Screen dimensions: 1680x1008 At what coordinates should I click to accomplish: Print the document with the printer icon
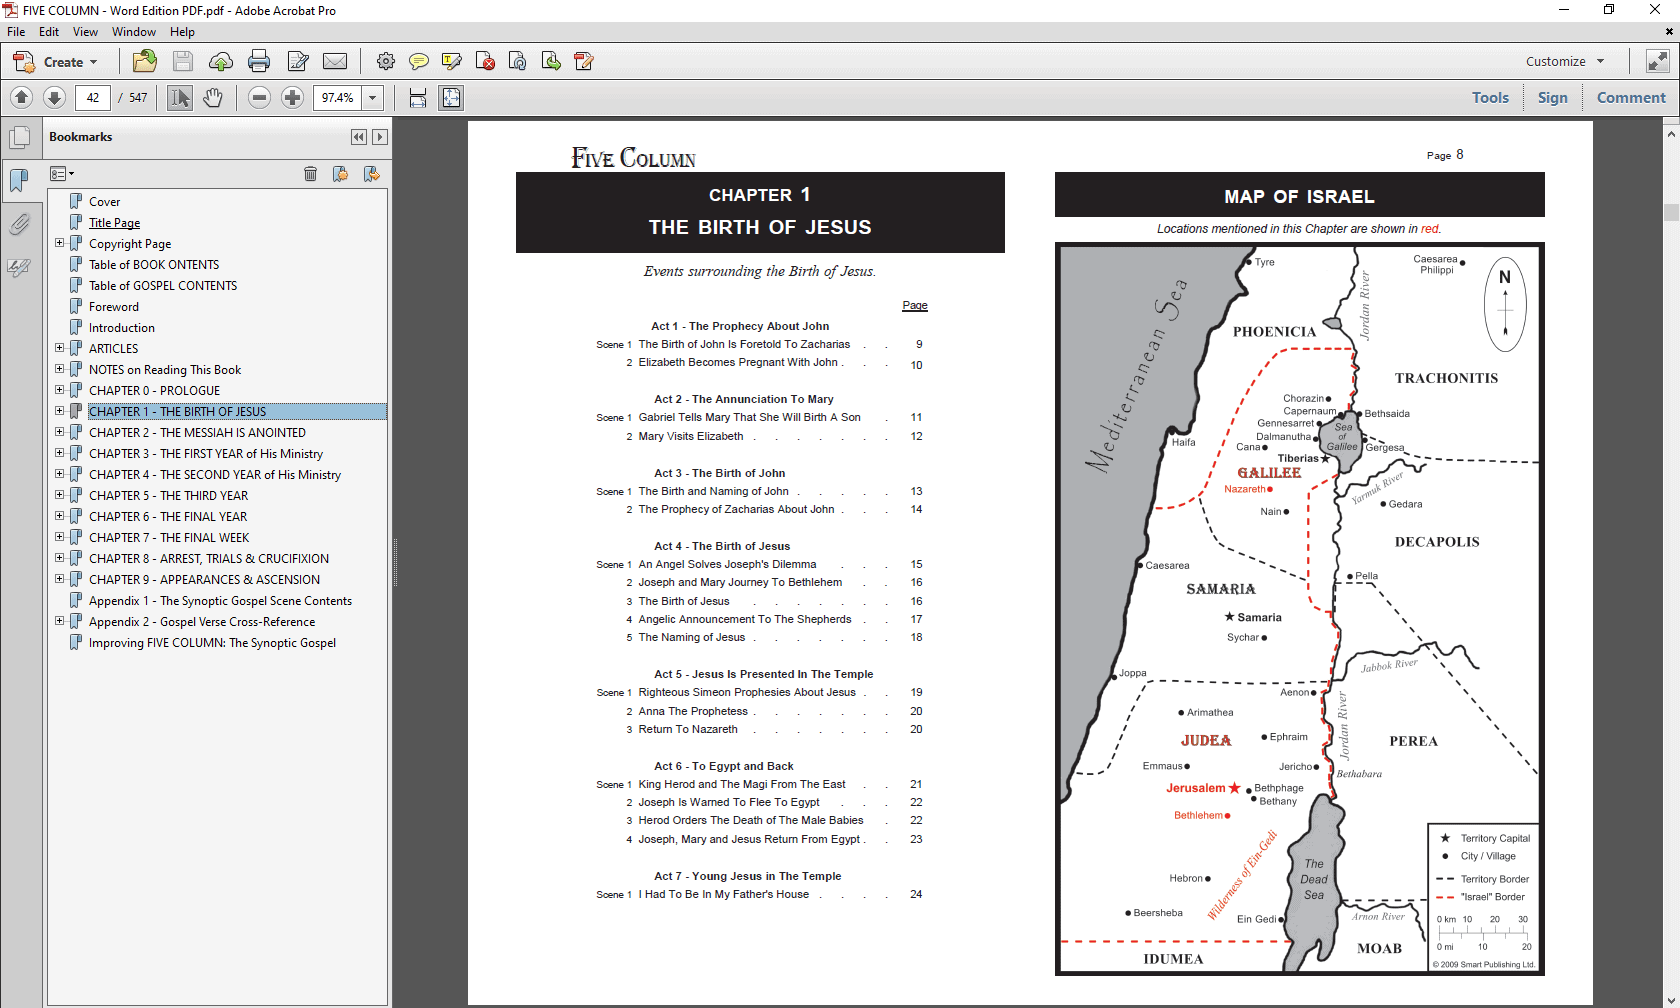259,62
